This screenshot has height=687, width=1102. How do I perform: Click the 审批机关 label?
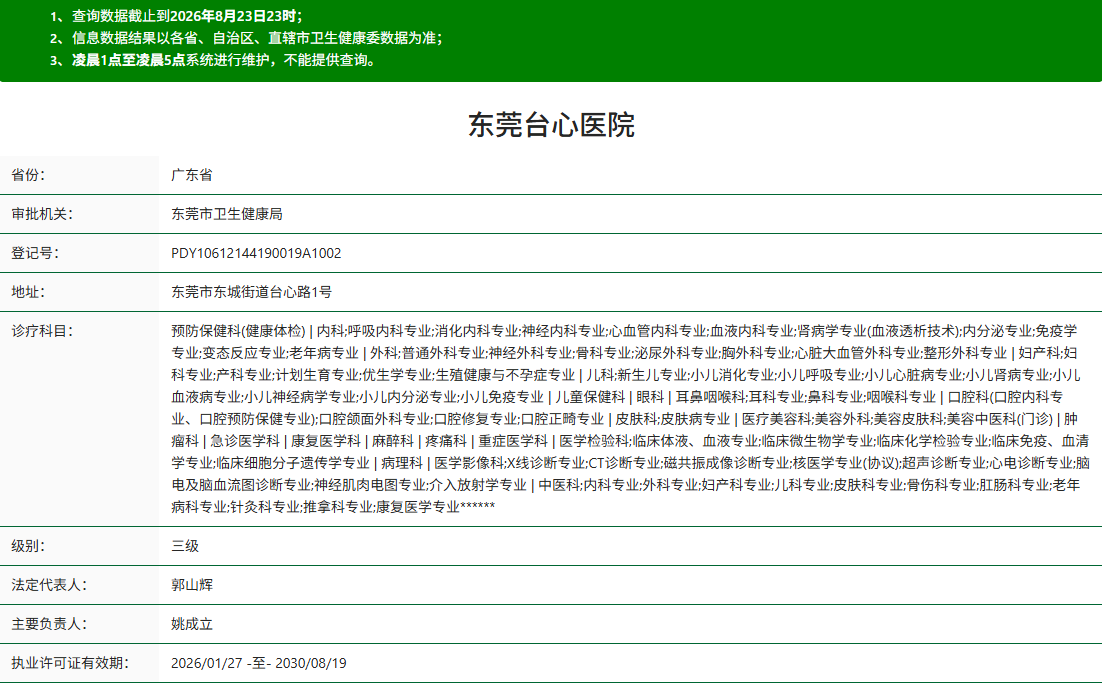(41, 214)
